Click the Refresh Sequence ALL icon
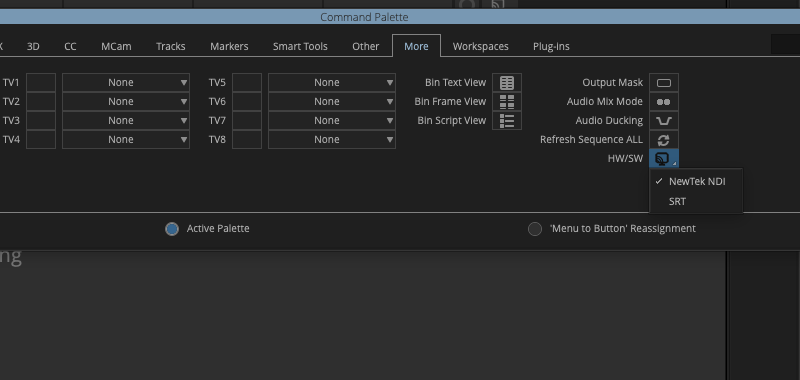Viewport: 800px width, 380px height. (664, 139)
